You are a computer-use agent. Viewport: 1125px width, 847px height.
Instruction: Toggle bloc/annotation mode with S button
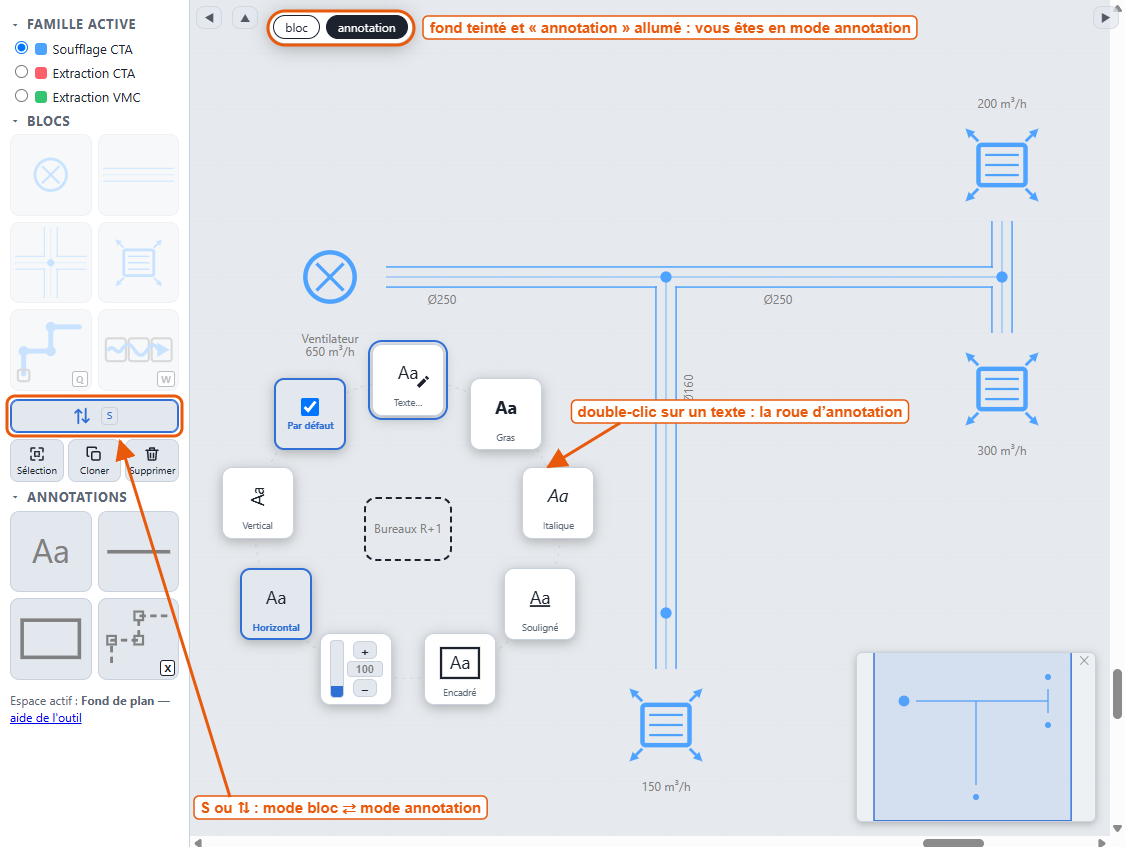[x=95, y=416]
